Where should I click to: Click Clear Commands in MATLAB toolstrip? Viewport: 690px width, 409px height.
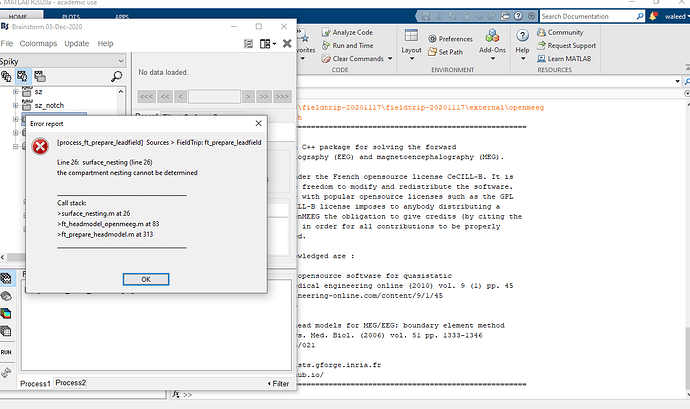(352, 59)
